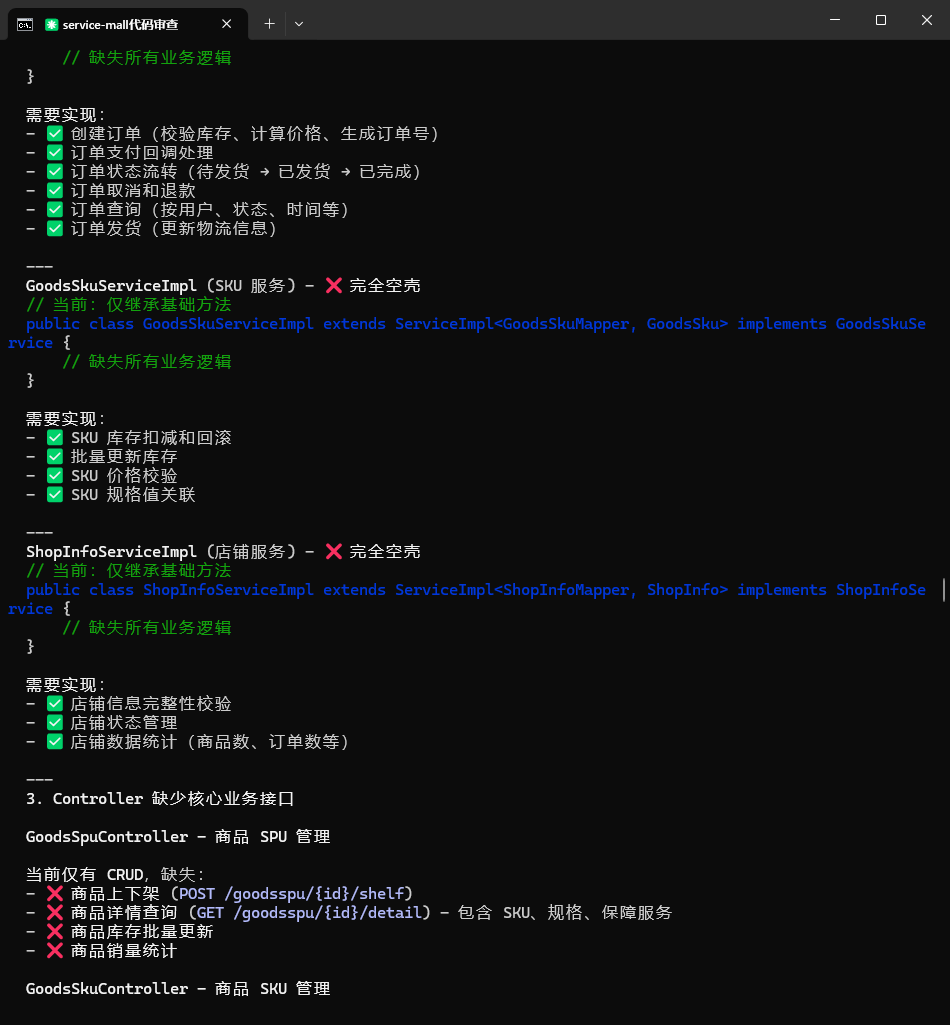Screen dimensions: 950x1025
Task: Click the green checkmark beside 店铺状态管理
Action: 55,723
